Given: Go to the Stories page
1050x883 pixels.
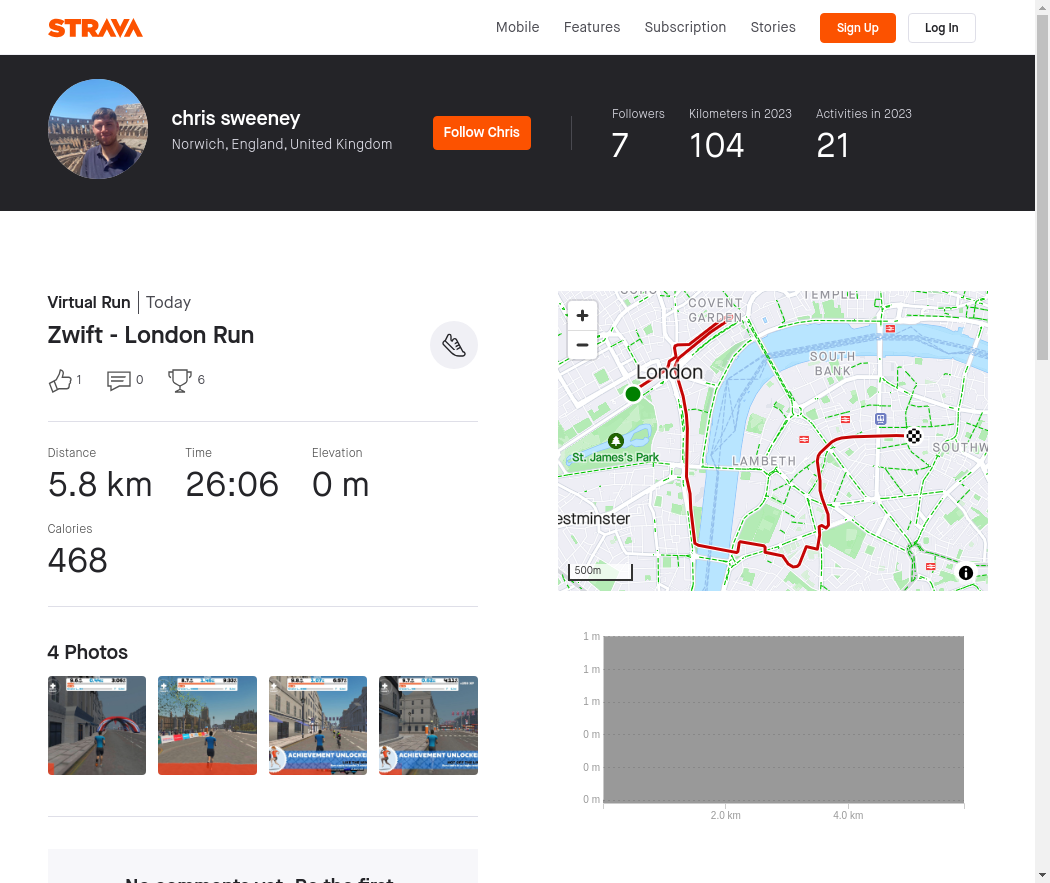Looking at the screenshot, I should point(773,27).
